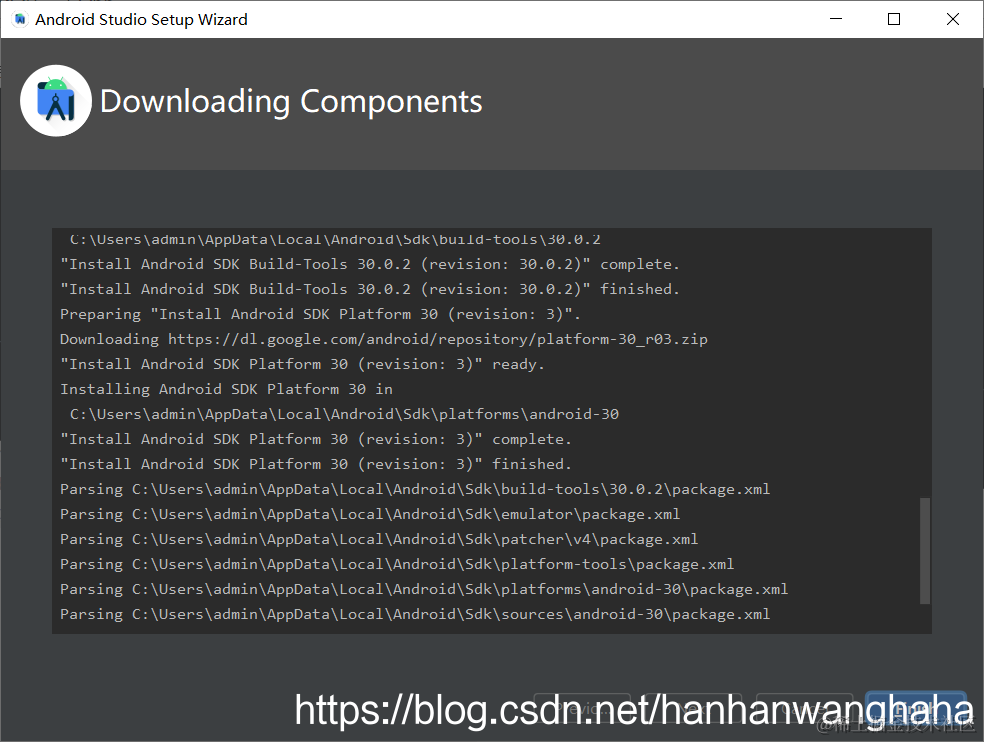Click the Parsing platforms\android-30\package.xml line
The width and height of the screenshot is (984, 742).
(424, 589)
